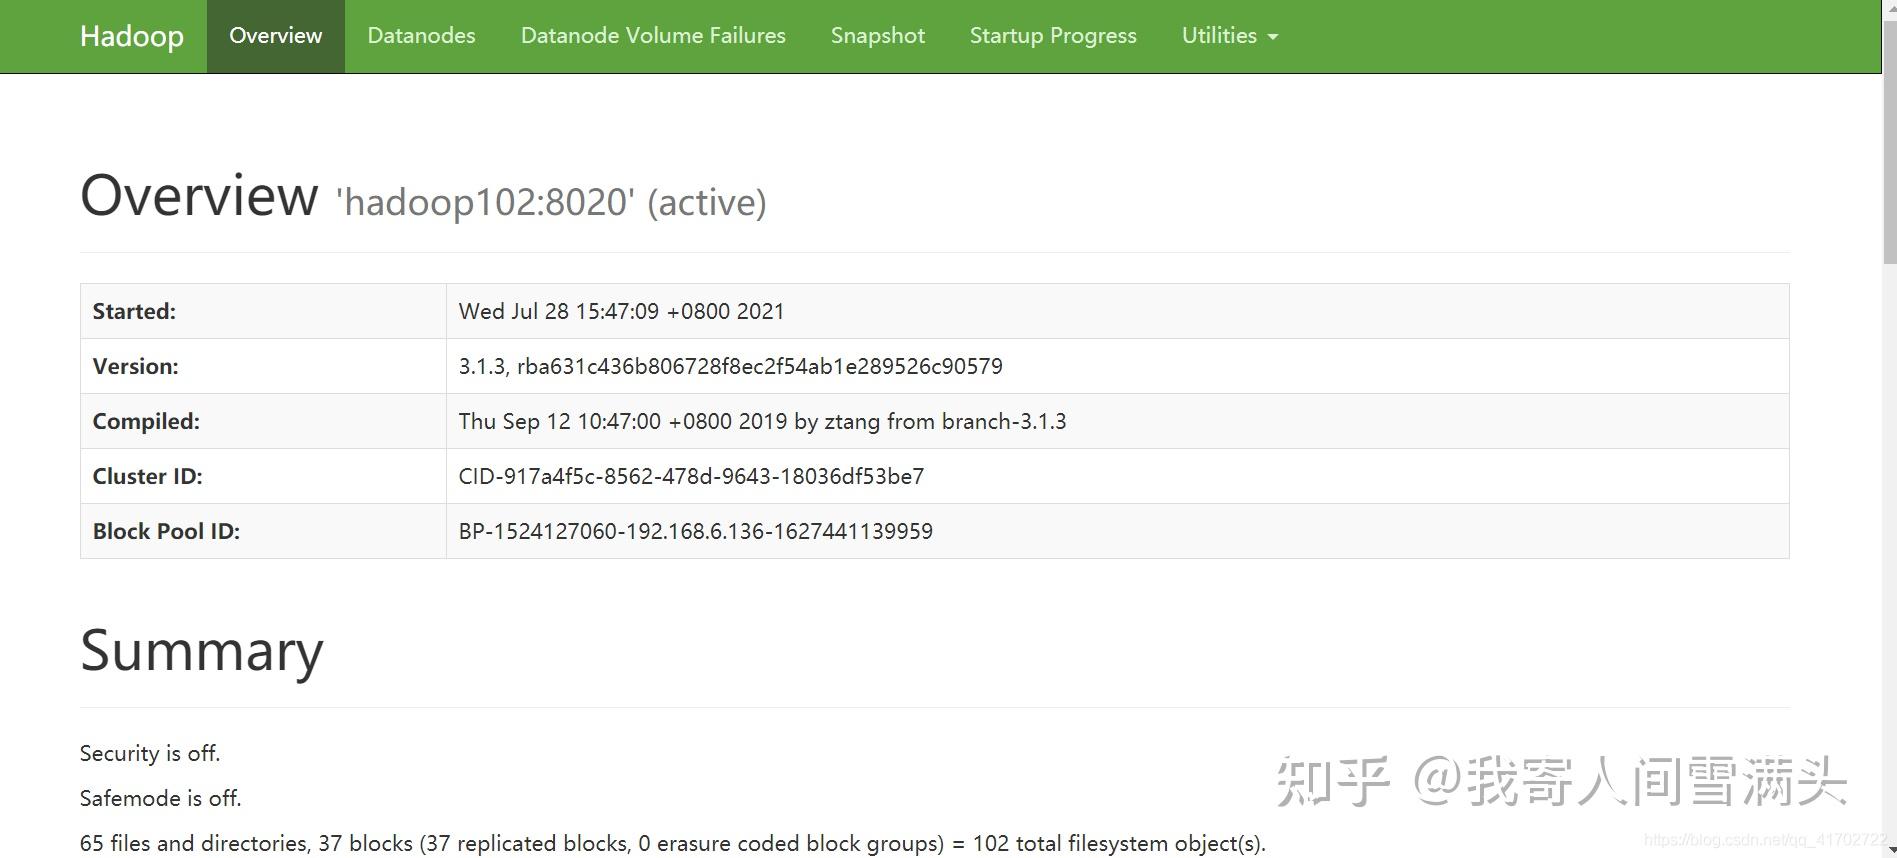Go to Datanode Volume Failures tab
The image size is (1897, 858).
click(x=653, y=36)
